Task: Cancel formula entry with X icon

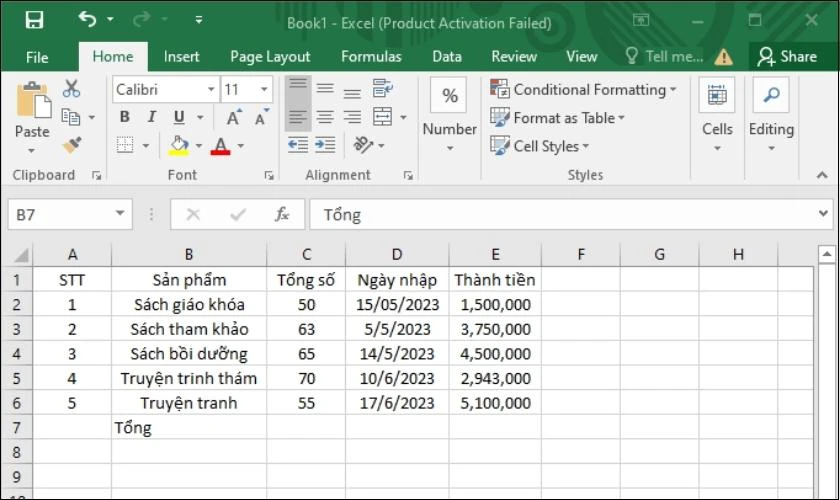Action: click(193, 214)
